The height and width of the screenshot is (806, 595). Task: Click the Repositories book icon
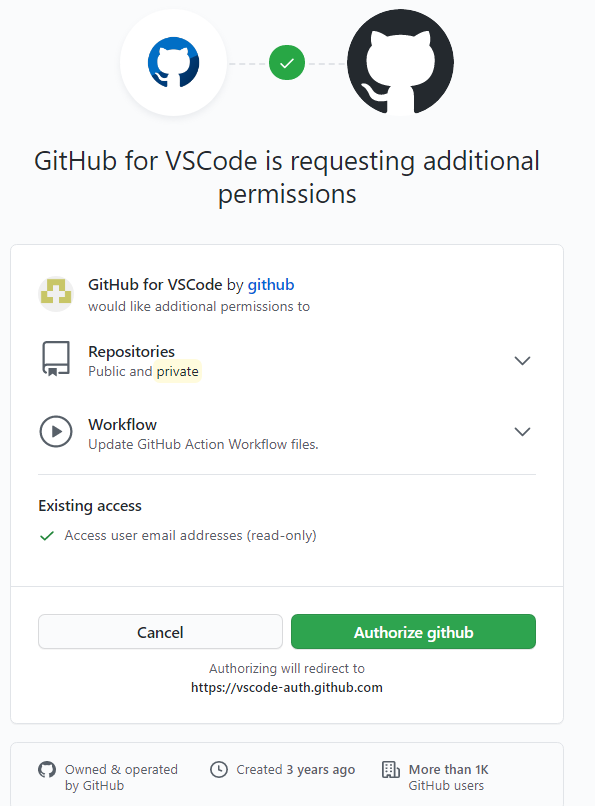[55, 359]
